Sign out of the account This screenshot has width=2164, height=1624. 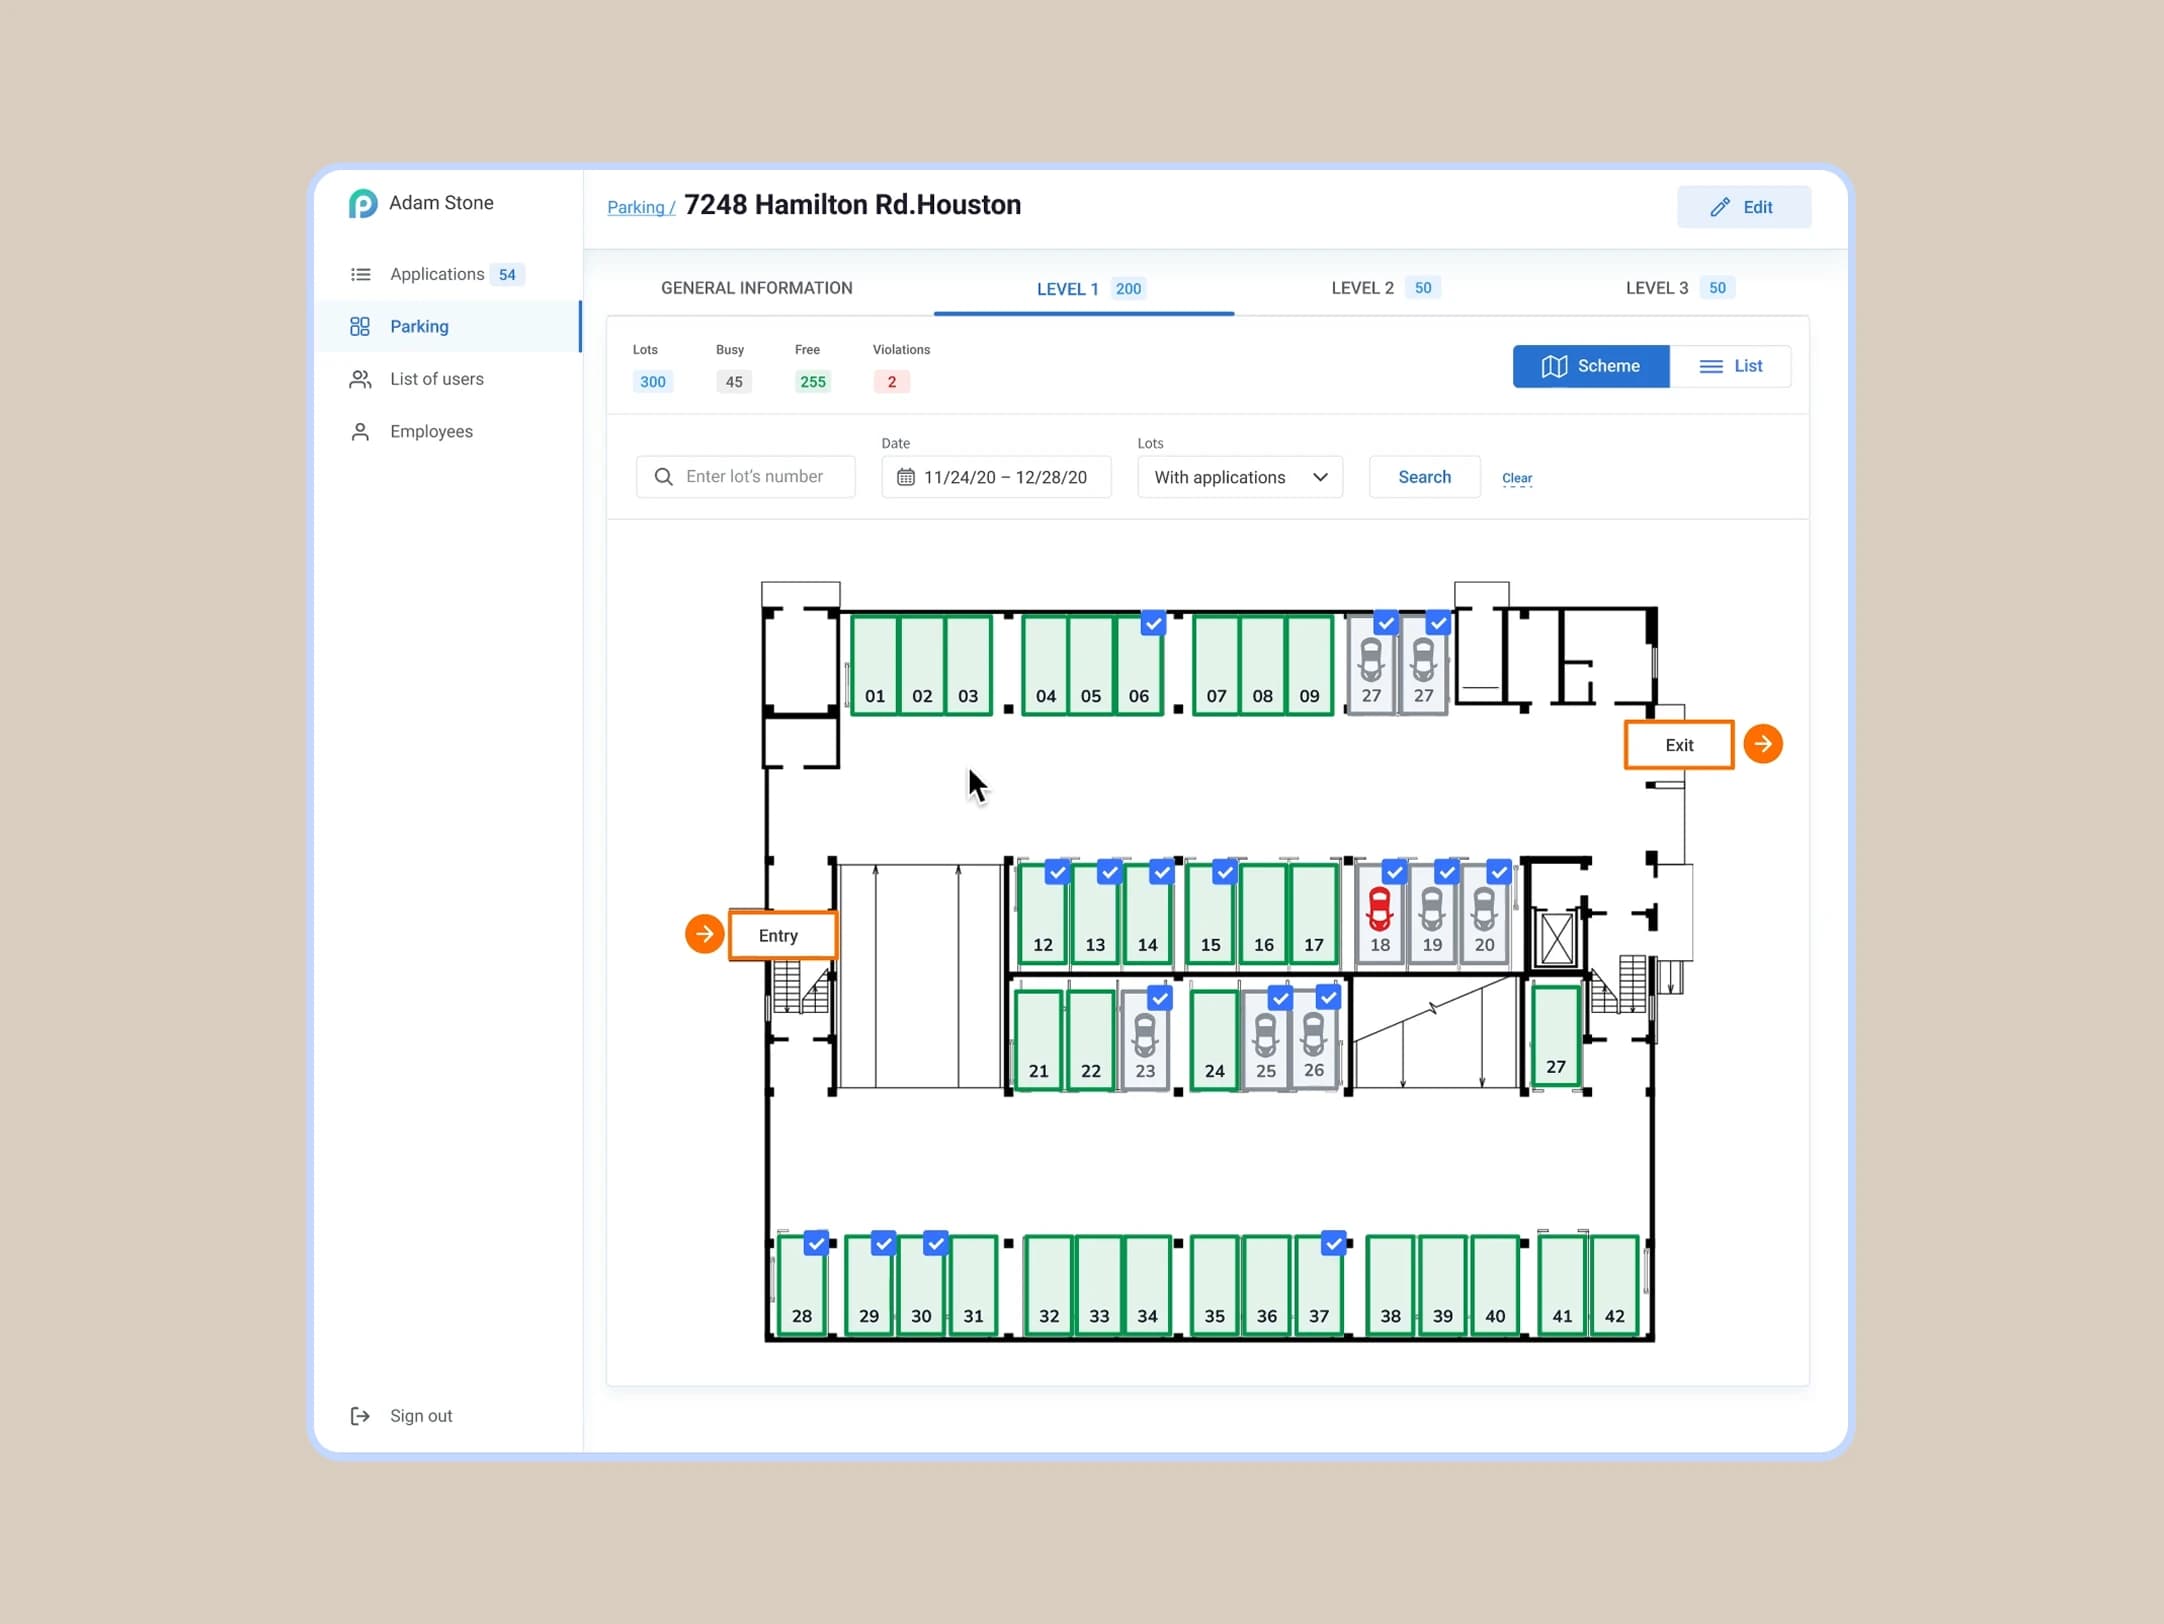point(402,1415)
